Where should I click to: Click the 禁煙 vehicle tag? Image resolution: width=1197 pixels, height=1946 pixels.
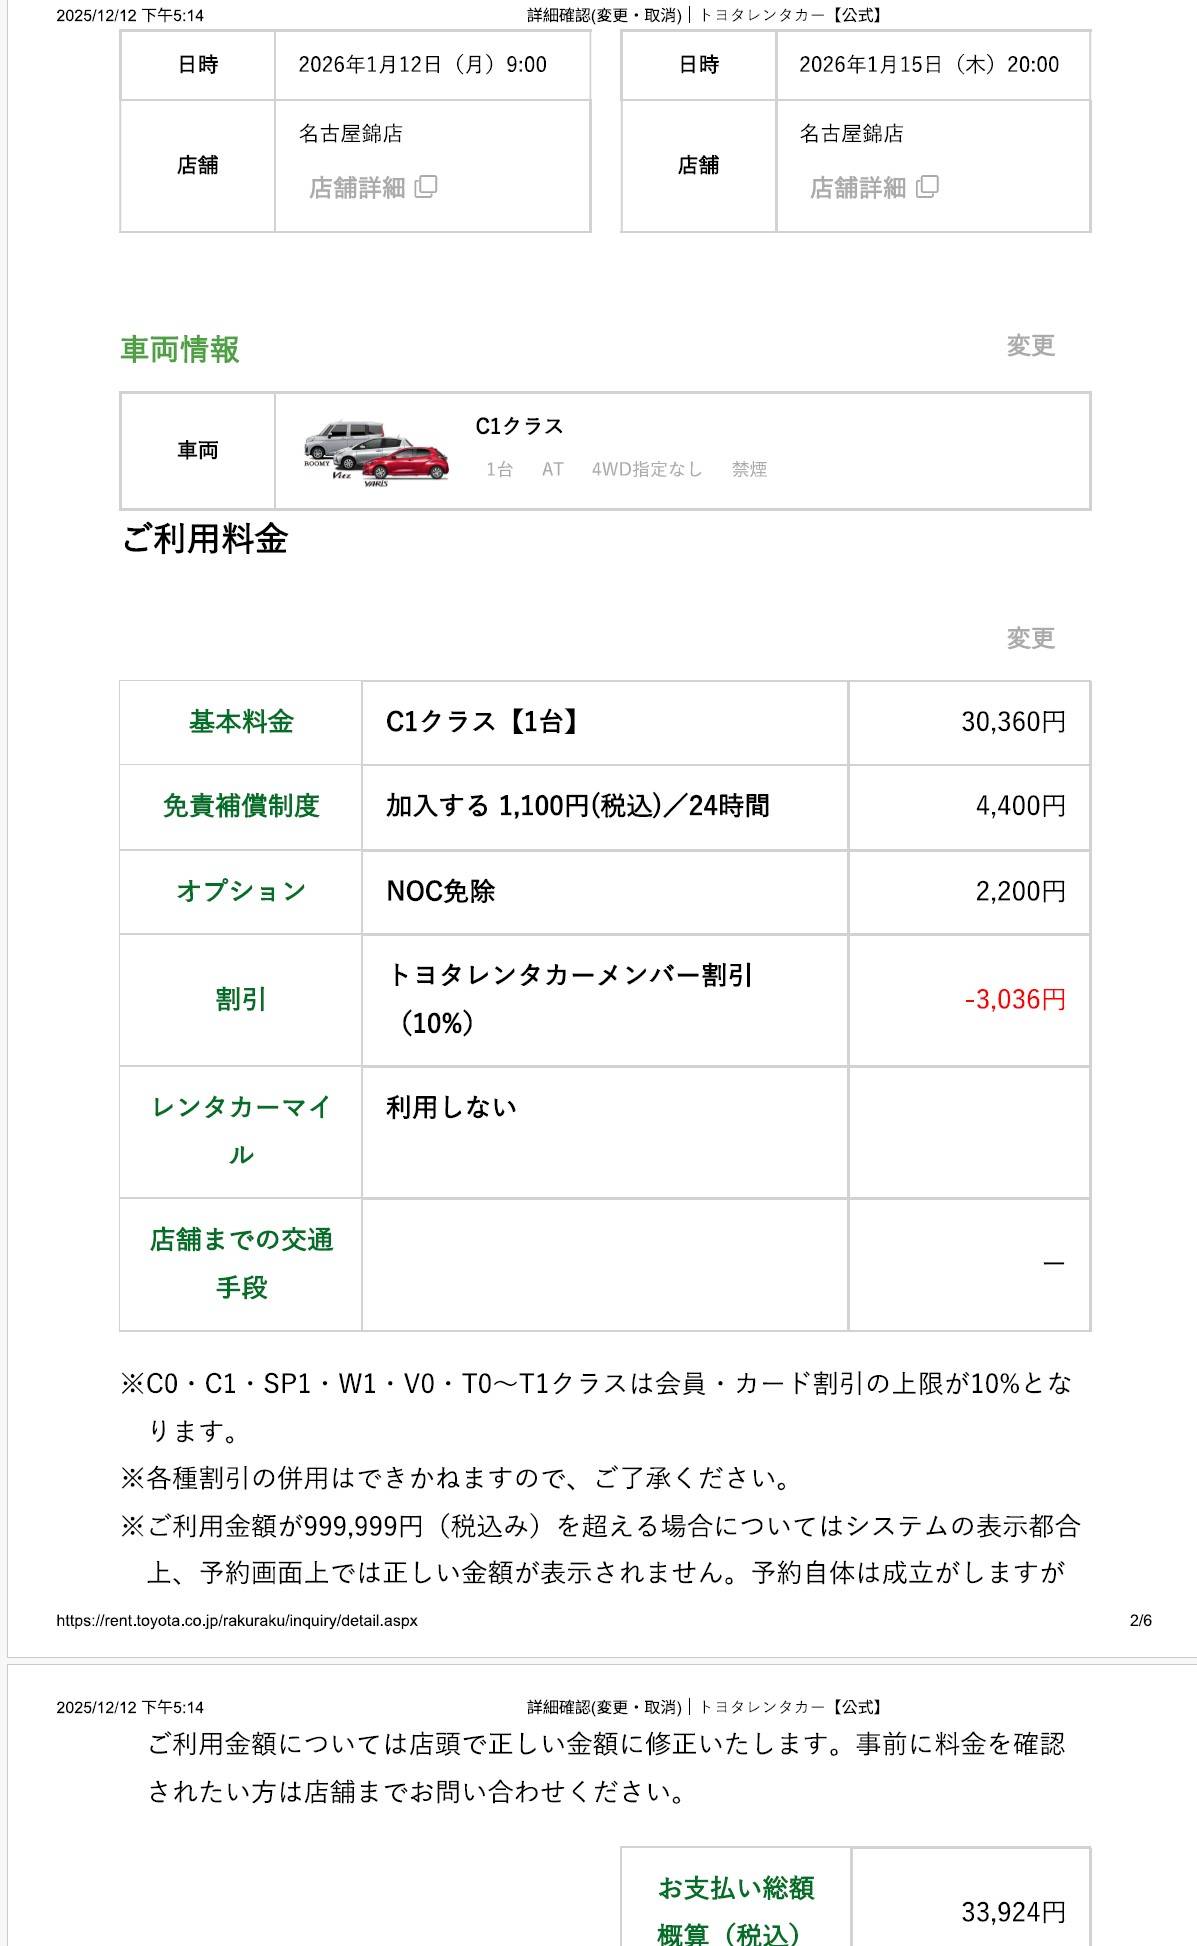(x=749, y=469)
